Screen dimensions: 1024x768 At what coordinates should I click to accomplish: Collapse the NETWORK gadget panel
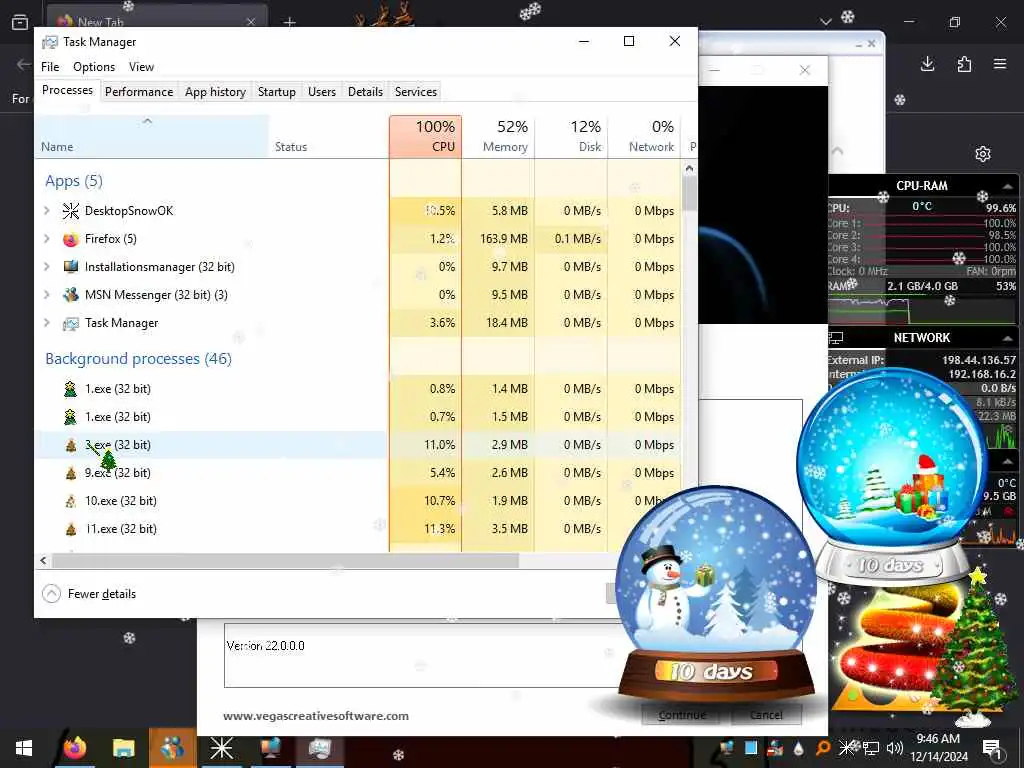coord(1008,338)
